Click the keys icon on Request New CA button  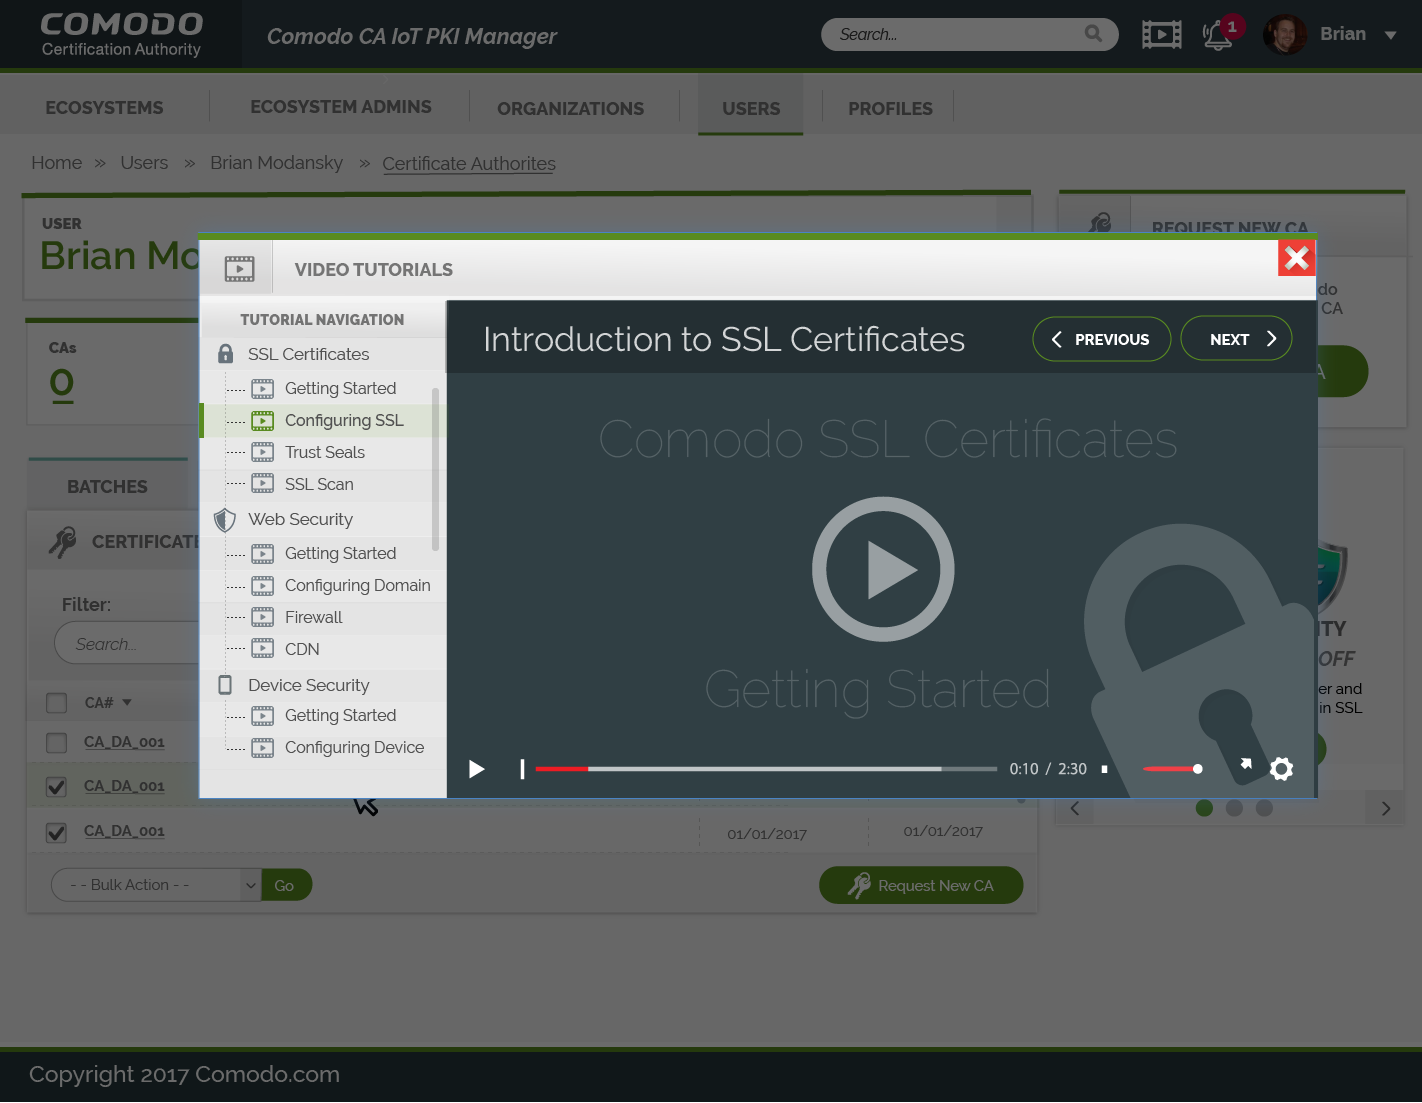[859, 885]
